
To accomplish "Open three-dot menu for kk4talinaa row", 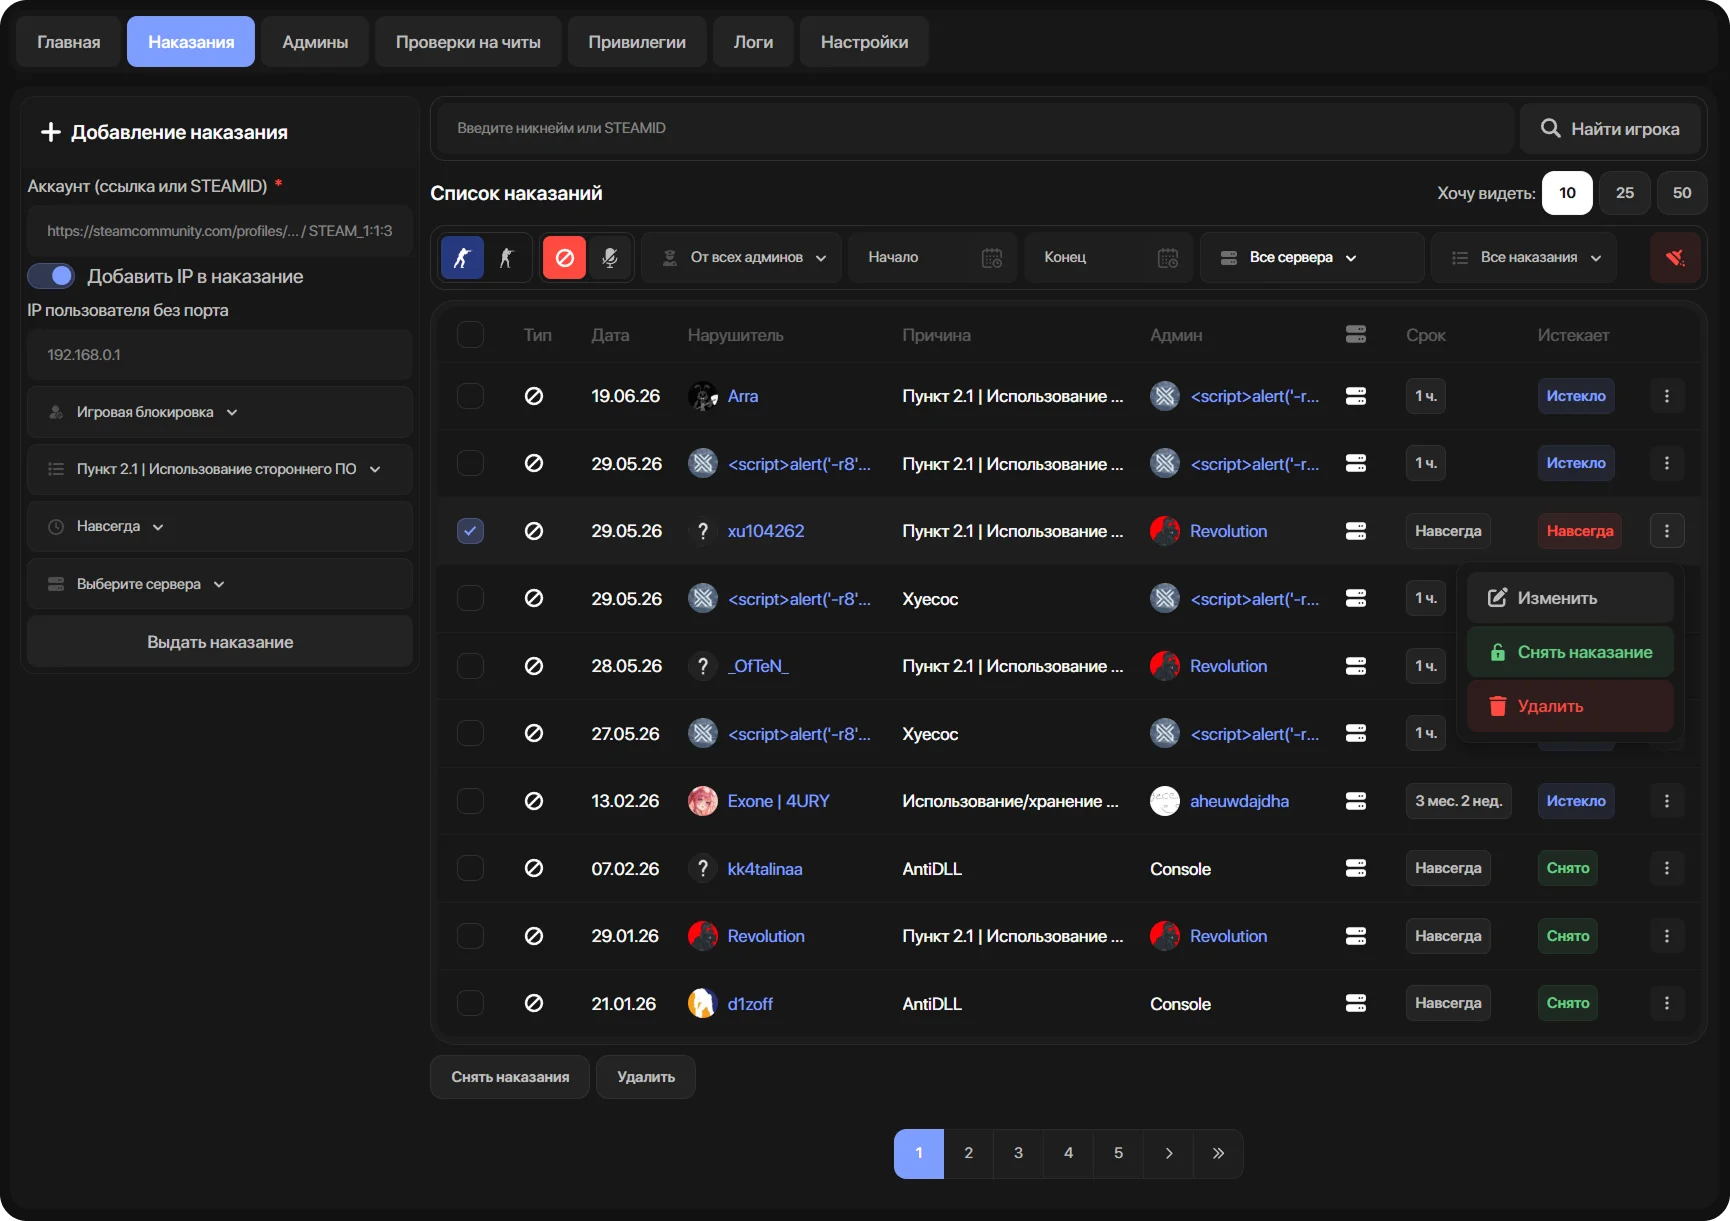I will point(1667,868).
